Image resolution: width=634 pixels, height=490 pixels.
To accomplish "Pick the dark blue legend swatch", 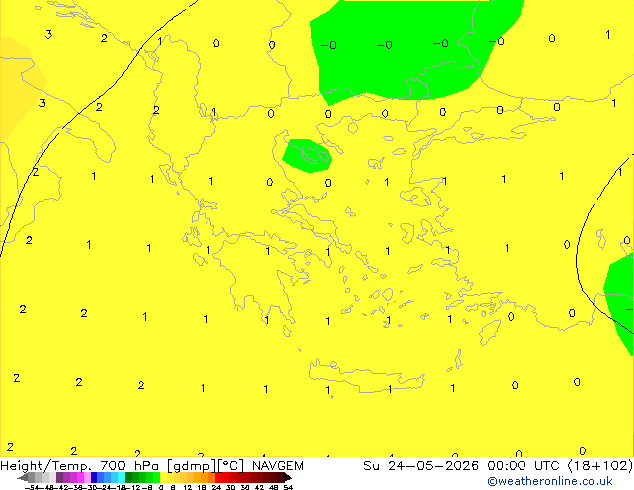I will (94, 477).
